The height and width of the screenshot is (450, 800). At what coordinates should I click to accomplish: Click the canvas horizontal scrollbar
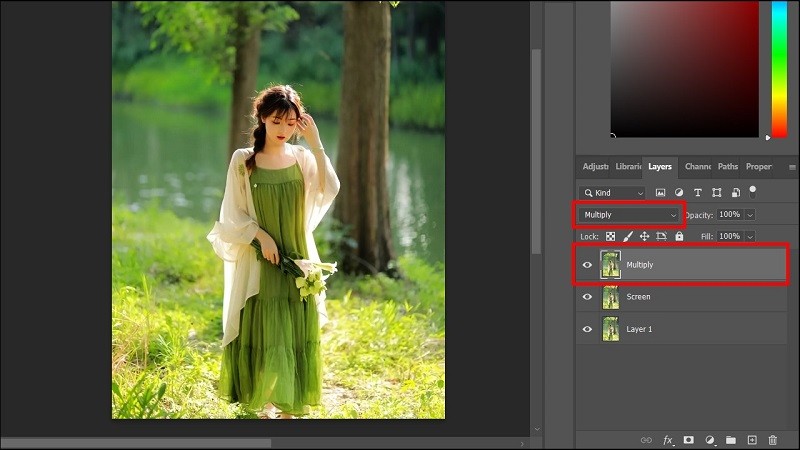tap(136, 443)
